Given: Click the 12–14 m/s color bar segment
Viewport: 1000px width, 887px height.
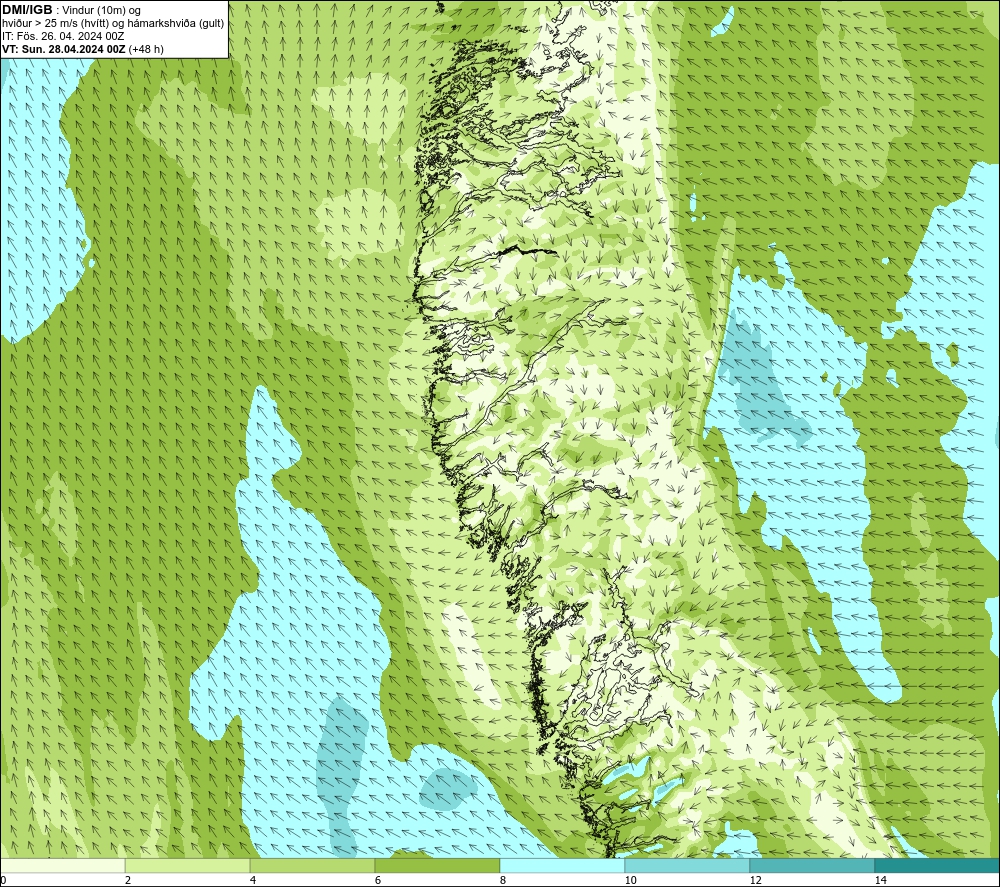Looking at the screenshot, I should click(812, 866).
